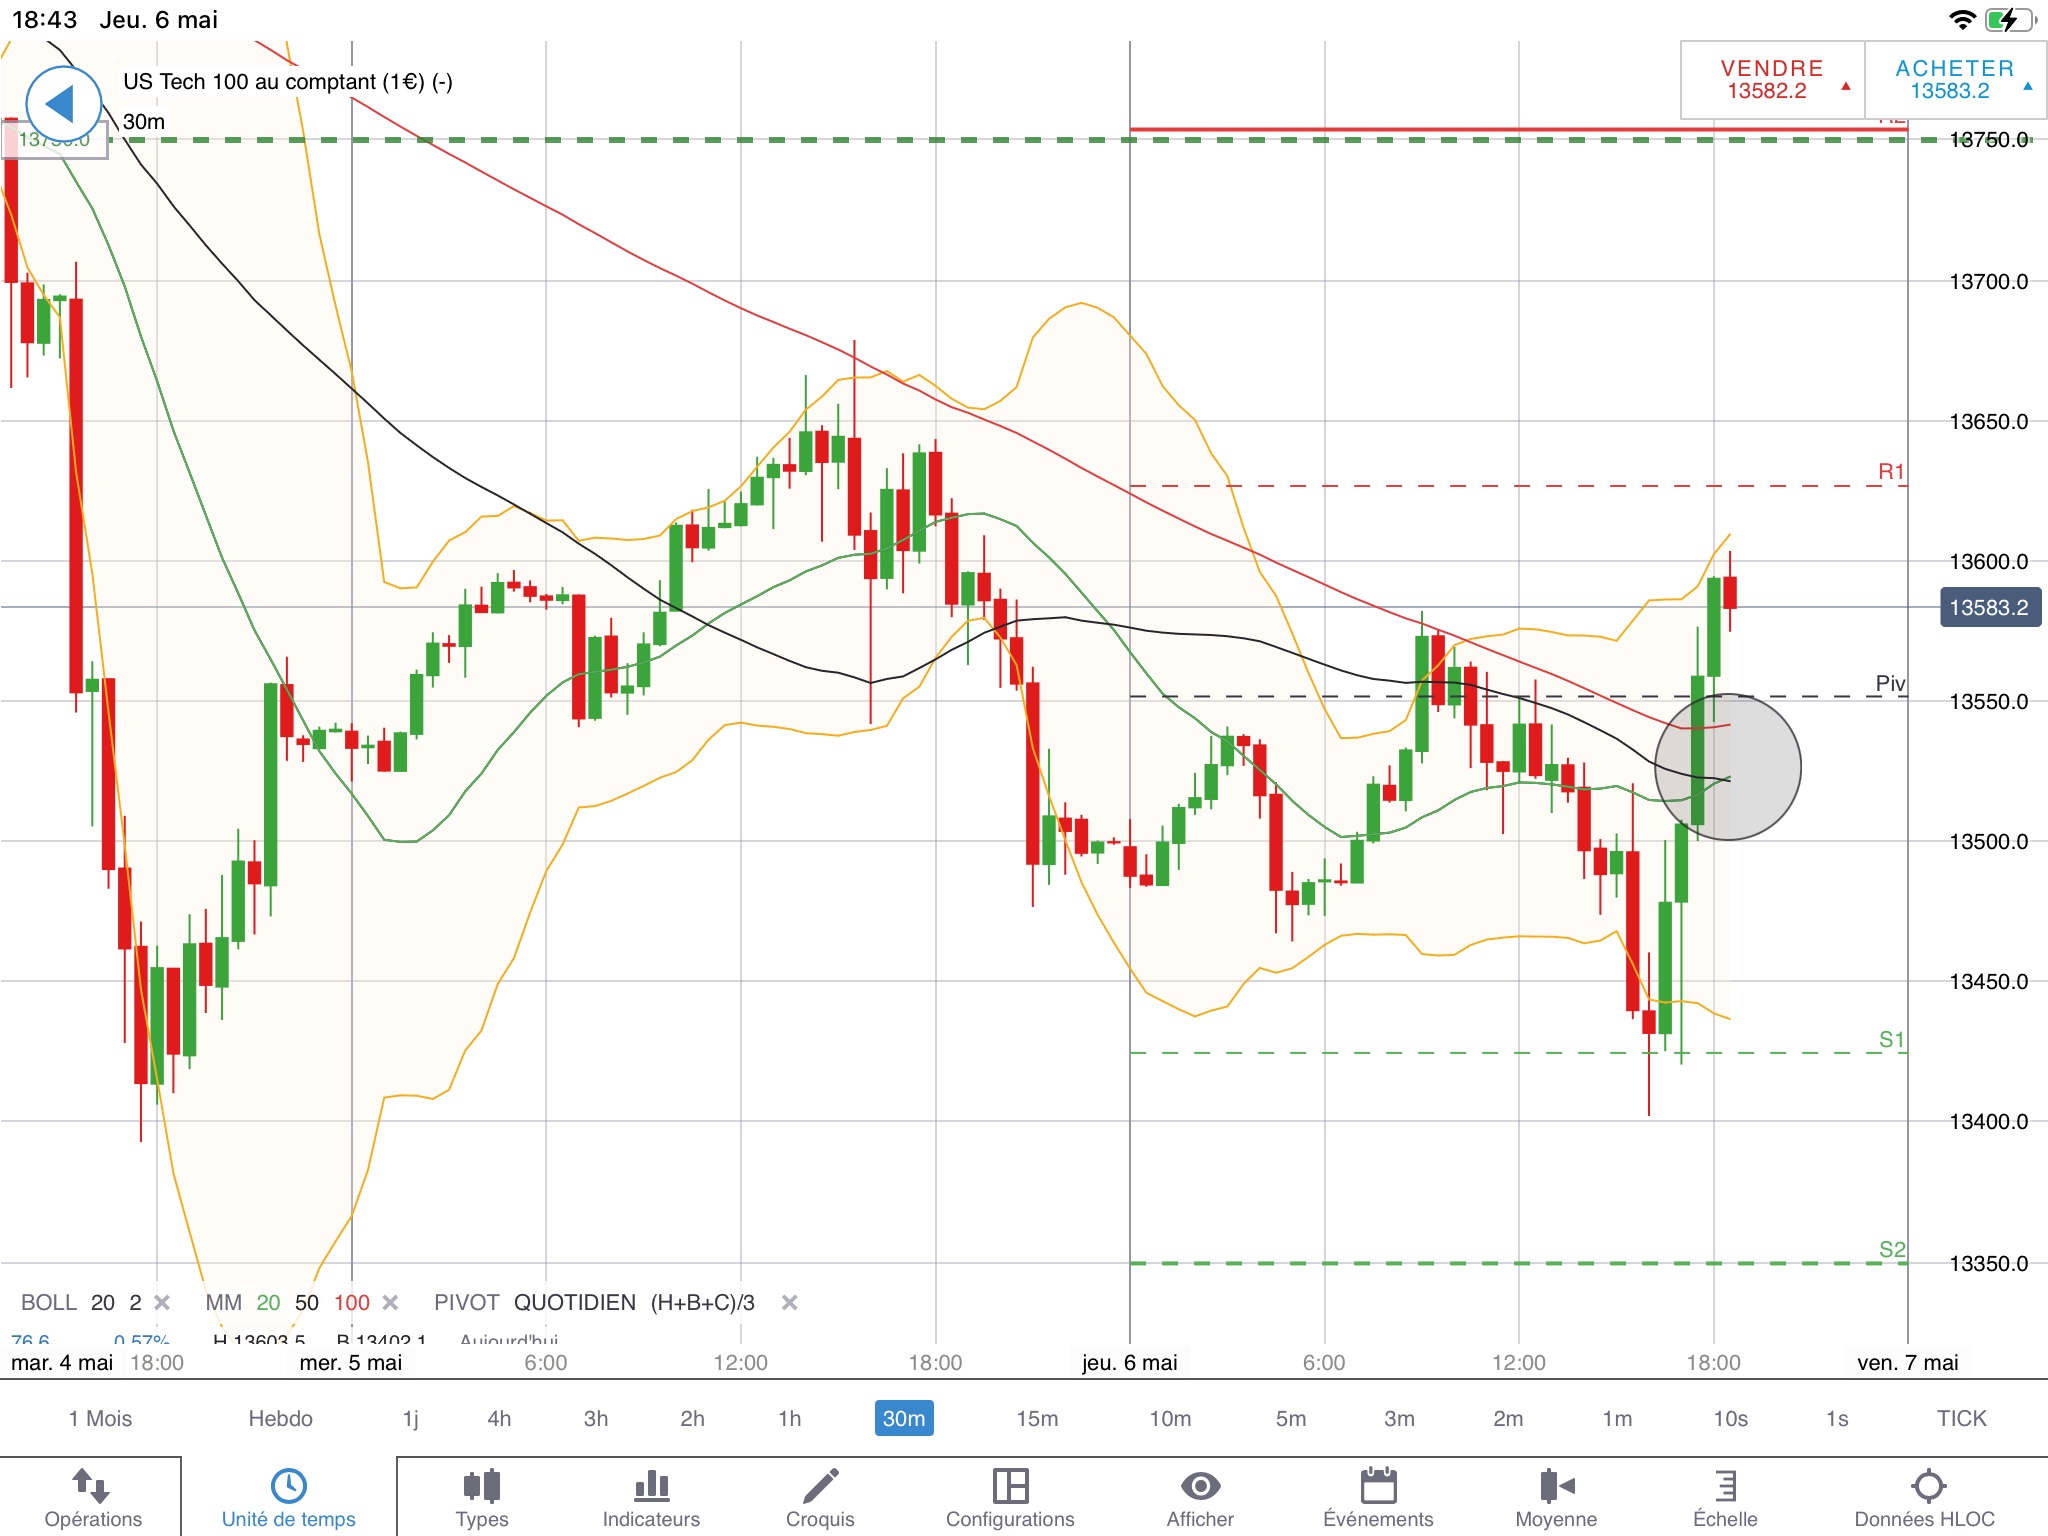Open the Configurations layout icon
Viewport: 2048px width, 1536px height.
pyautogui.click(x=1010, y=1486)
